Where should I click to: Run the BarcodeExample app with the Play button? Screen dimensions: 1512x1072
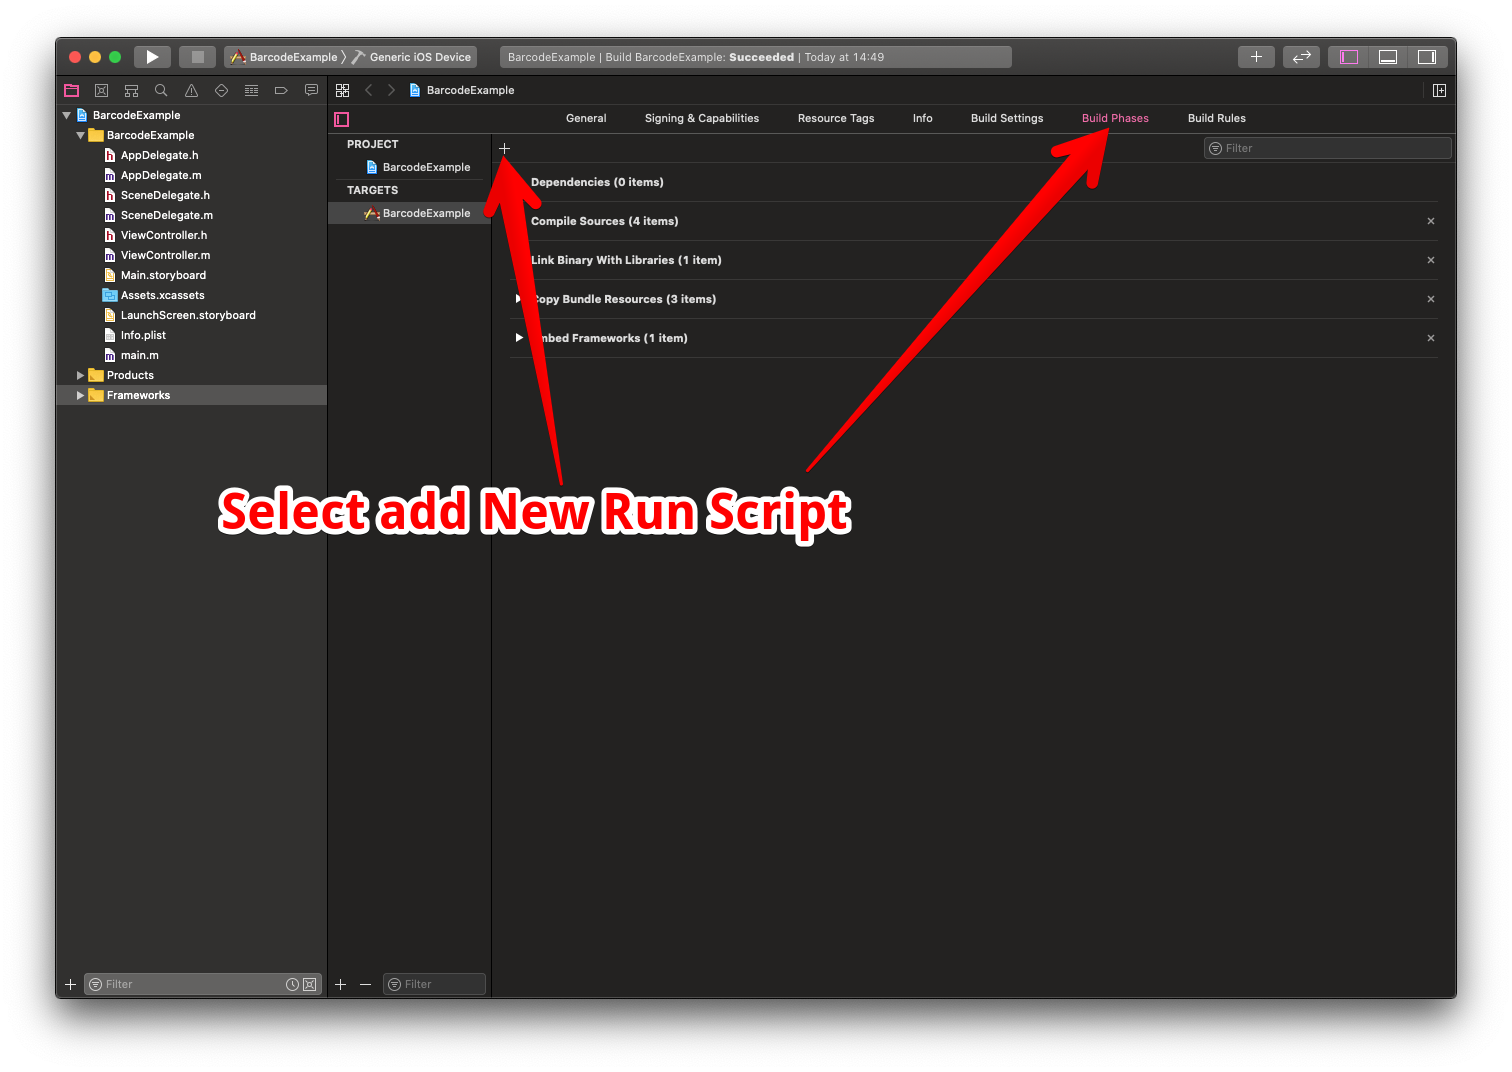point(152,56)
